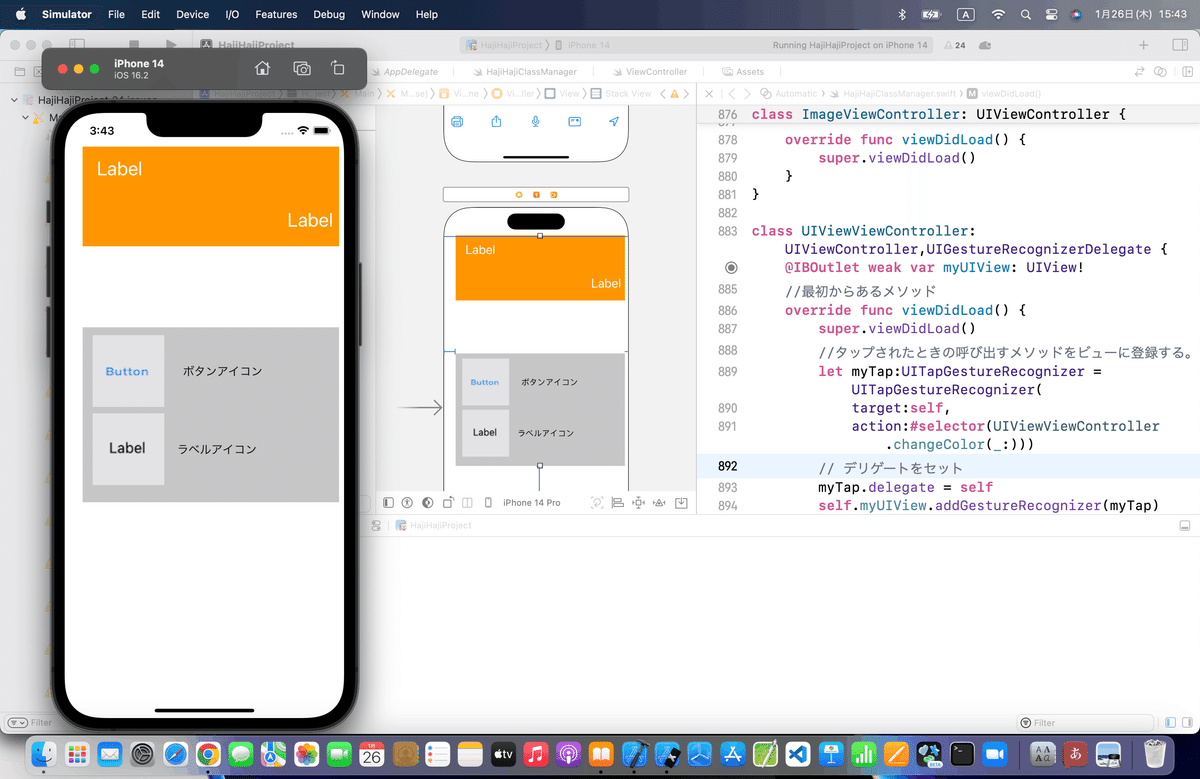Go back in assistant editor history
Viewport: 1200px width, 779px height.
(x=733, y=93)
